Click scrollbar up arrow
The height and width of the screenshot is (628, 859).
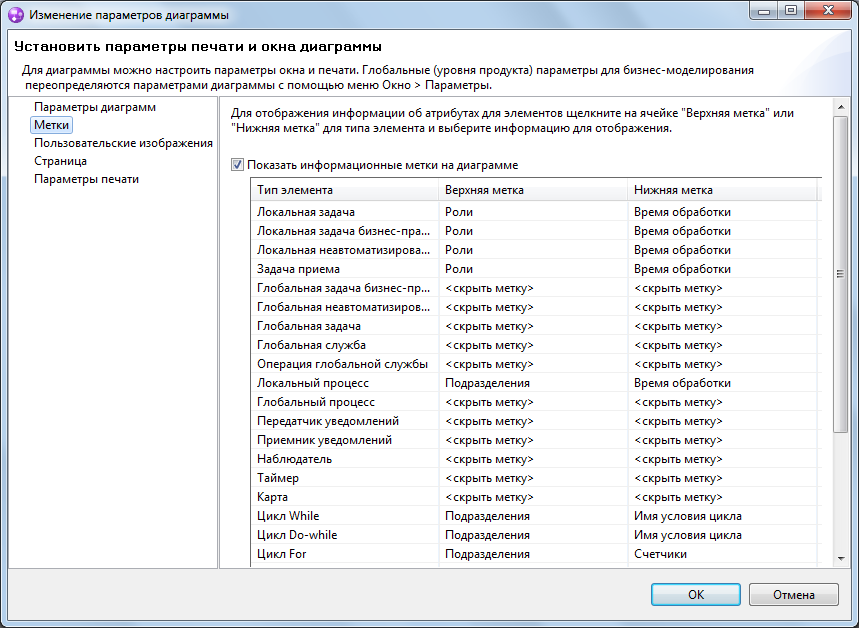coord(841,107)
